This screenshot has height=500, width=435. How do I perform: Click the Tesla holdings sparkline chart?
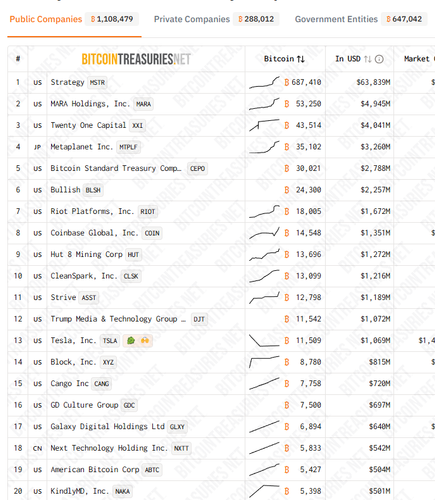[264, 341]
